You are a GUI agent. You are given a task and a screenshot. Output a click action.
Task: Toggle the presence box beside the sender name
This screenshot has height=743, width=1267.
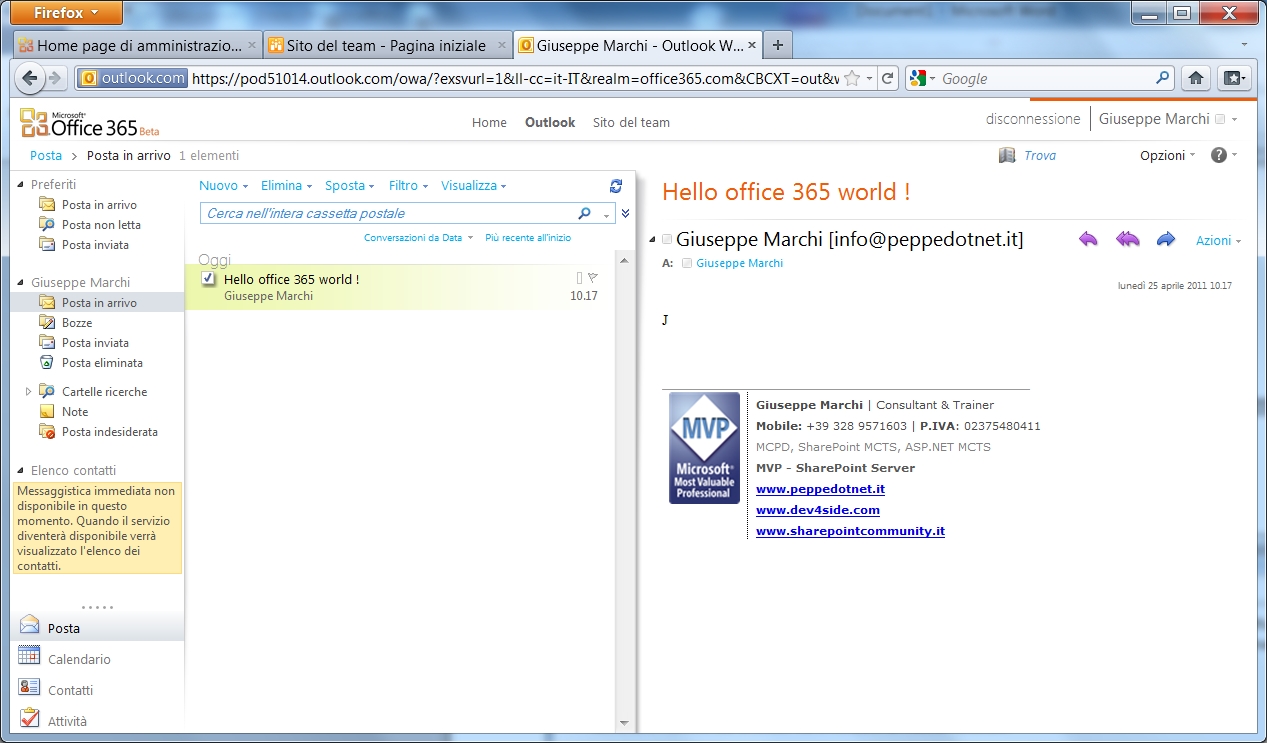[x=667, y=239]
